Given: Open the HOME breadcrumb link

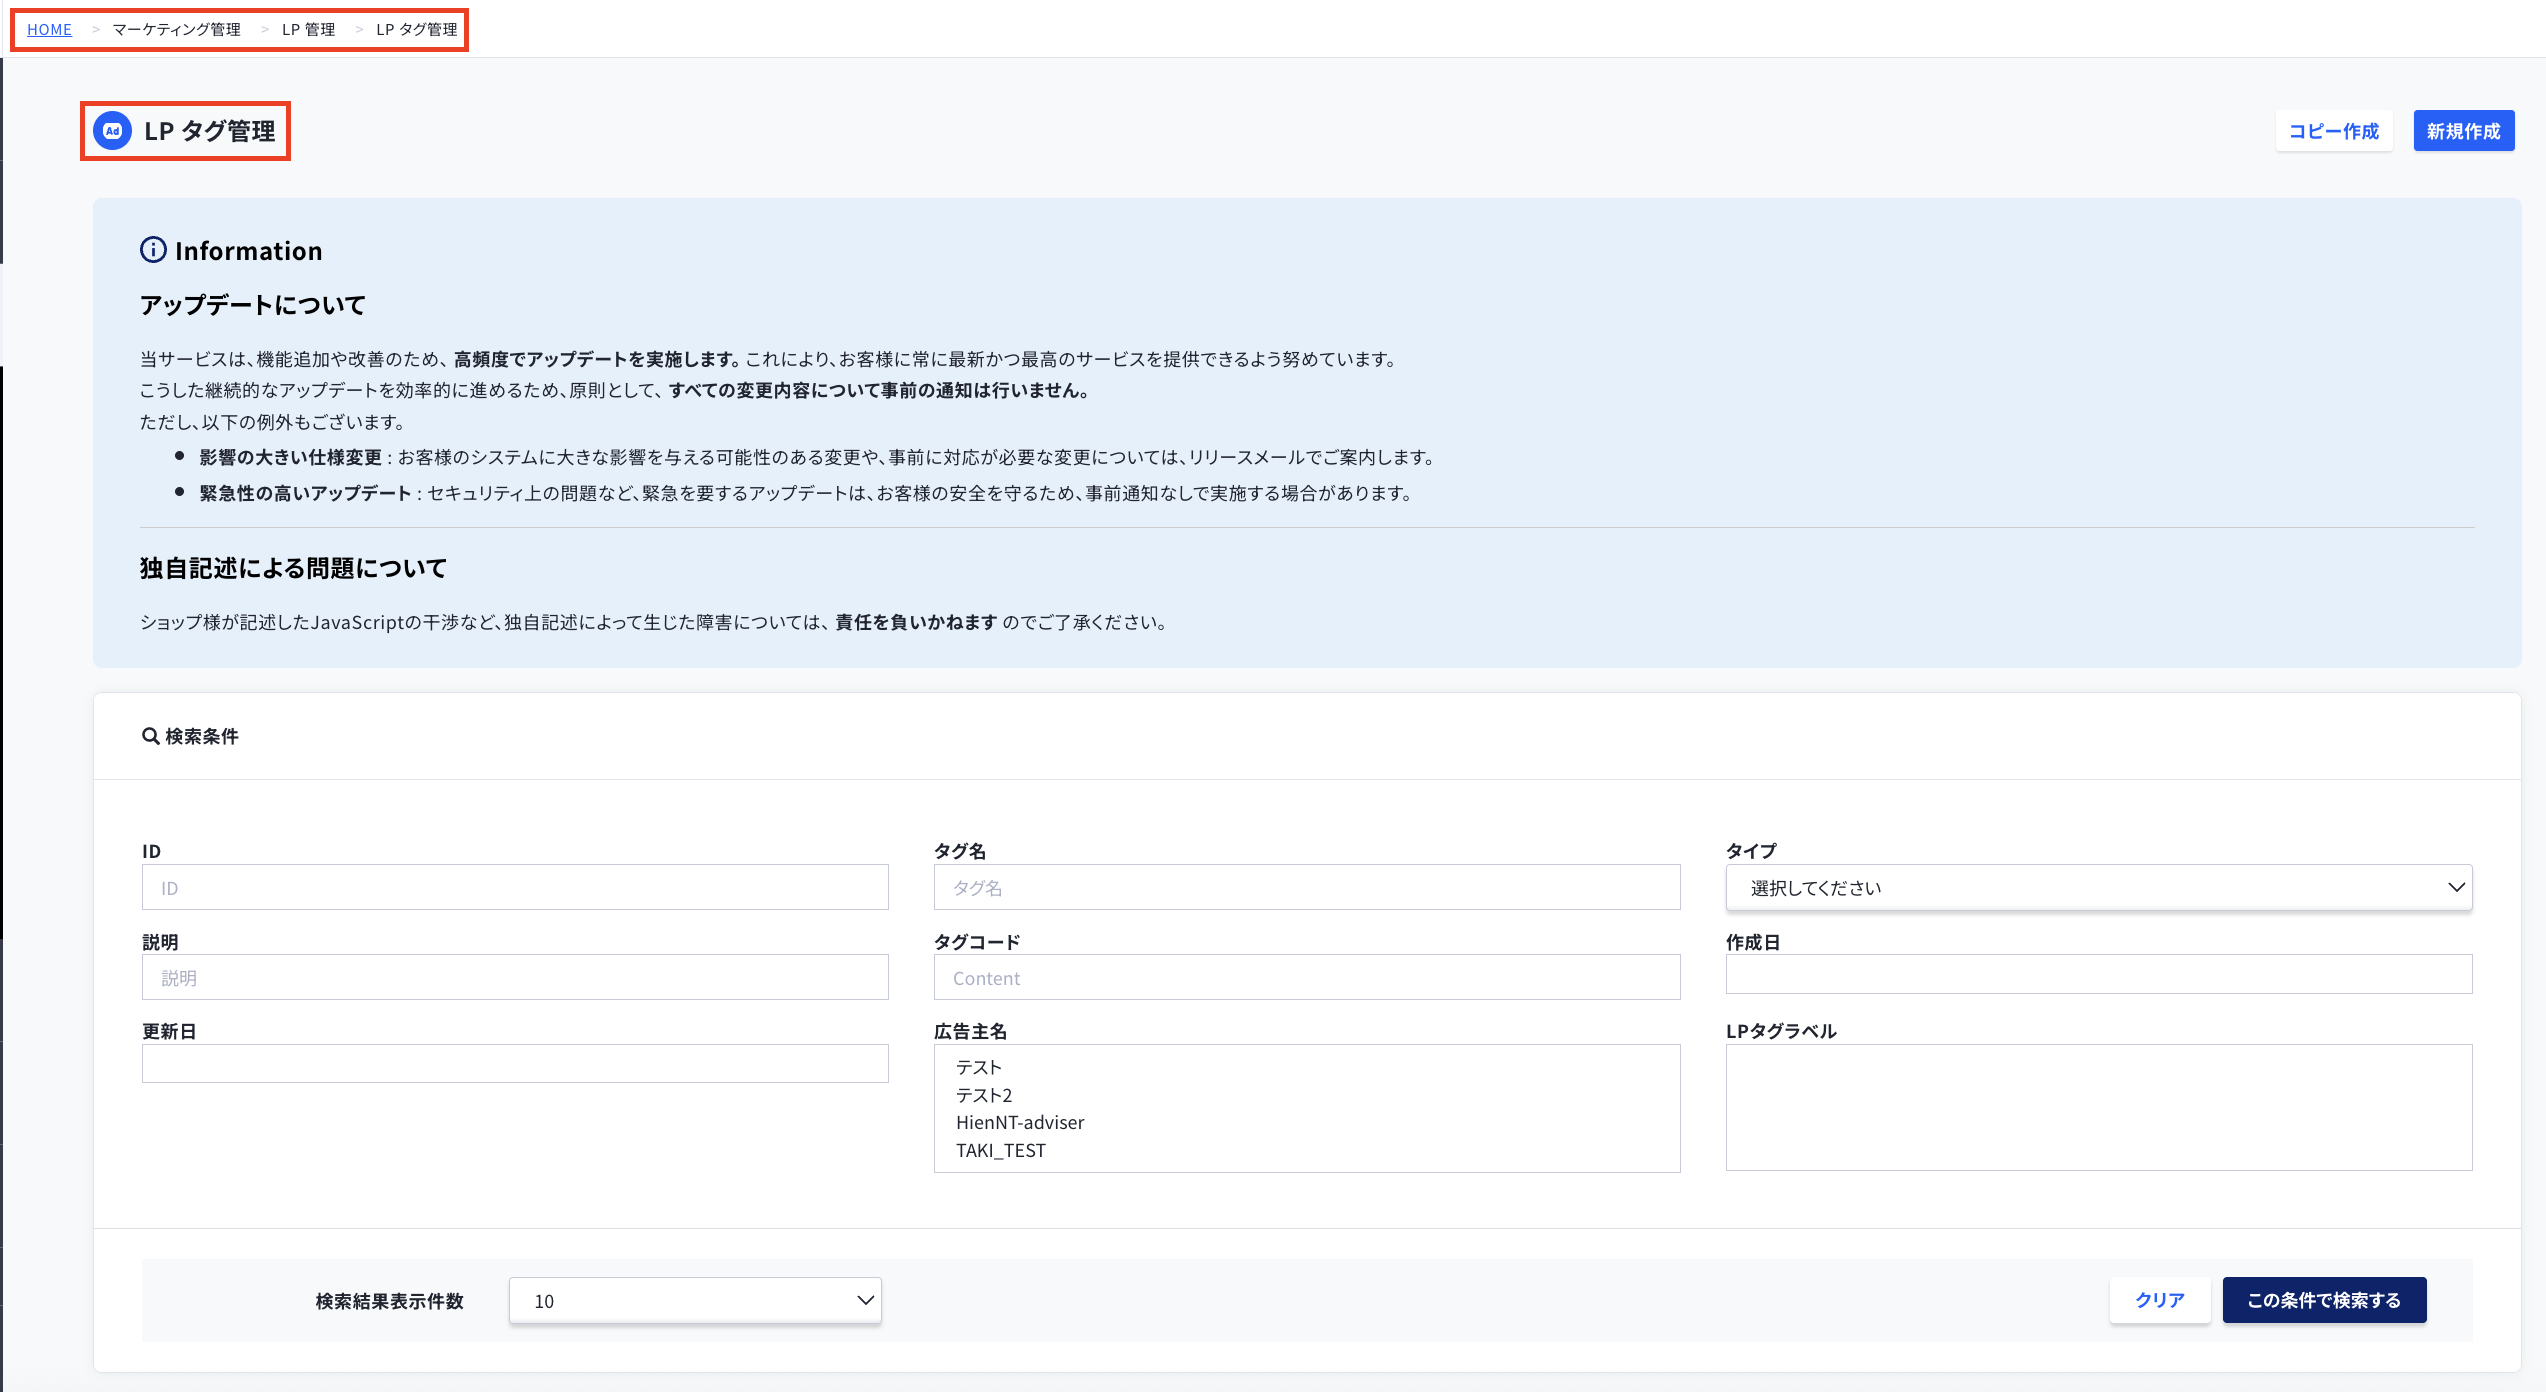Looking at the screenshot, I should tap(49, 29).
